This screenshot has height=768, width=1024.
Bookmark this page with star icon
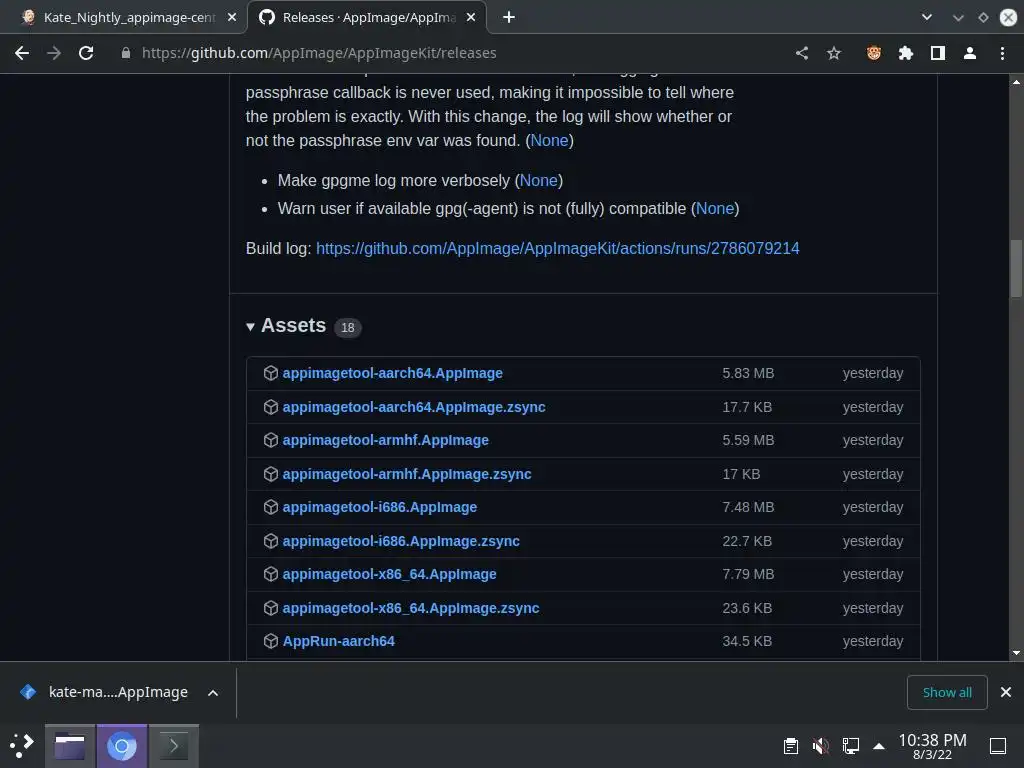click(x=834, y=53)
